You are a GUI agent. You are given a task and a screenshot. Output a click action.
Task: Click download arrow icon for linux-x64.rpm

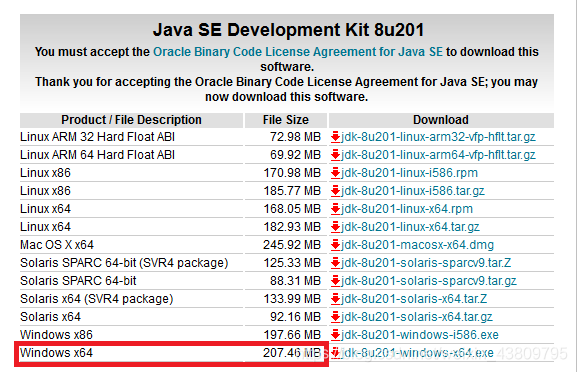click(x=335, y=209)
